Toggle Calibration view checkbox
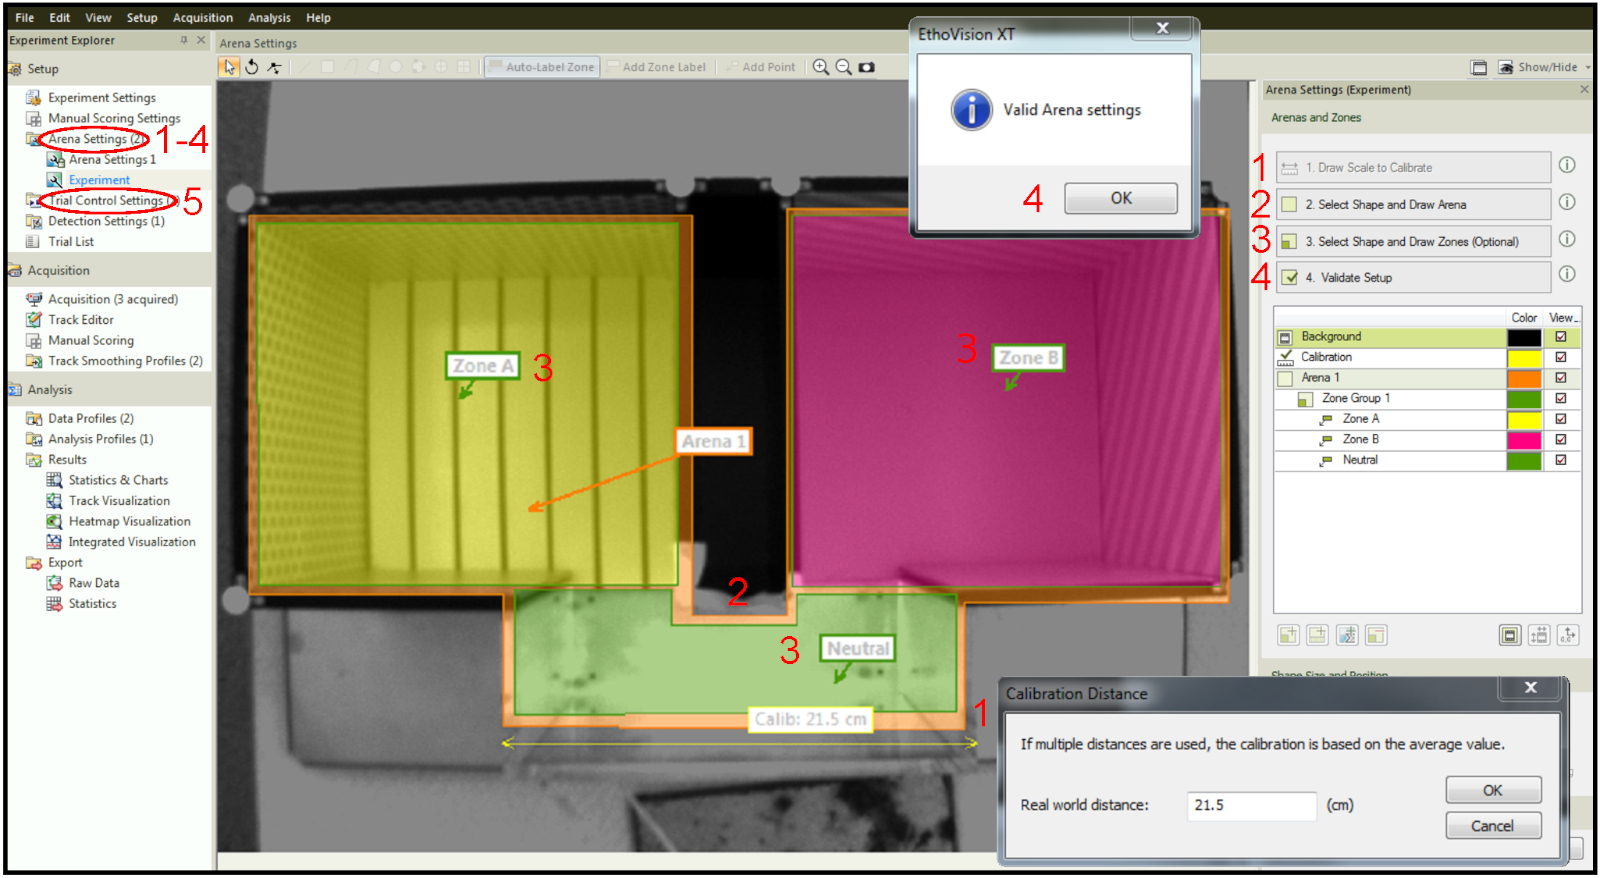Screen dimensions: 1600x878 point(1561,358)
